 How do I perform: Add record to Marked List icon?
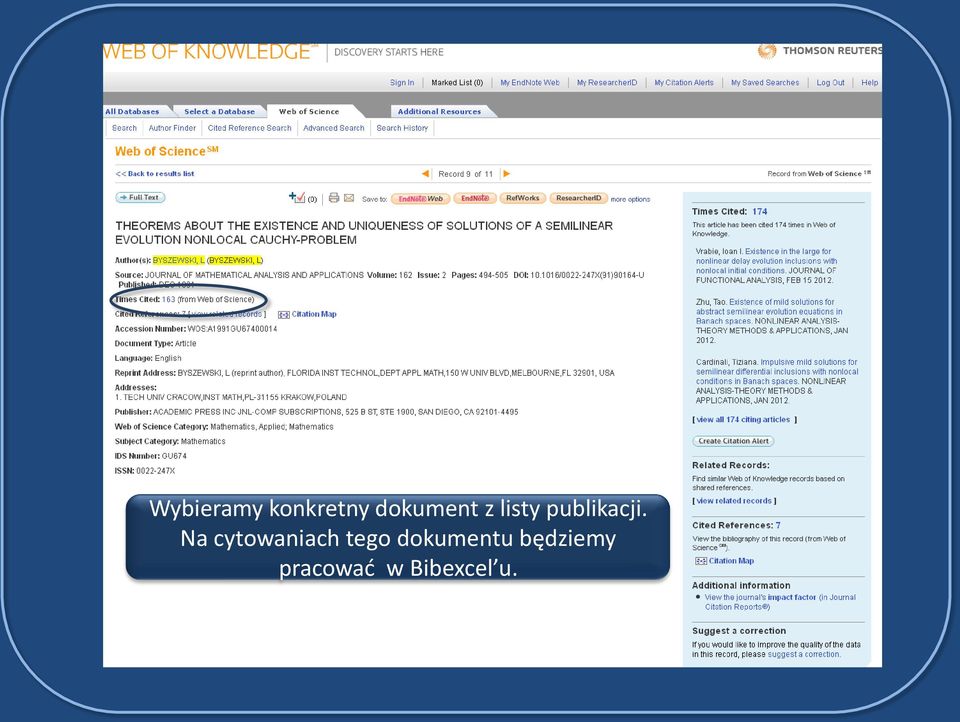(x=297, y=197)
